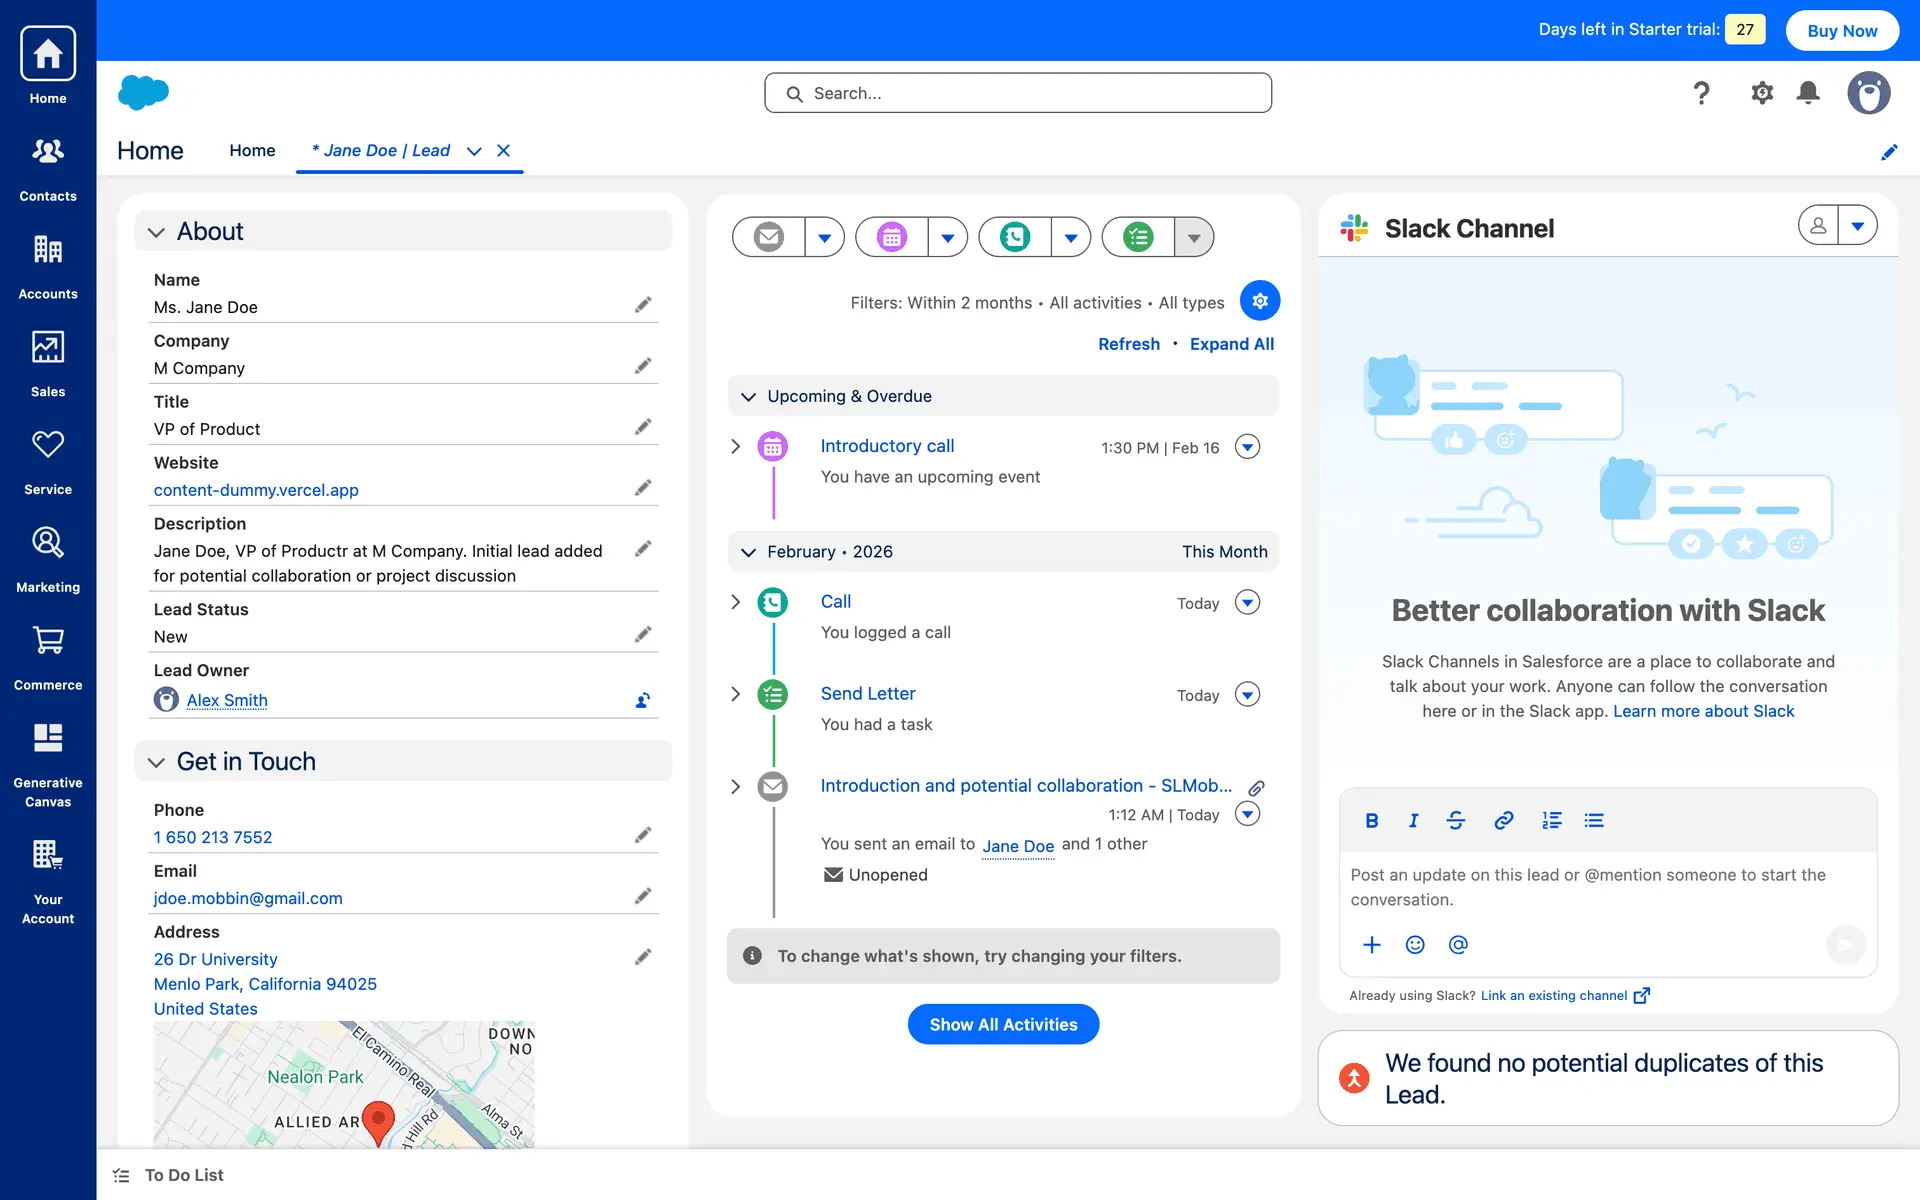Click the global search field

(1018, 93)
